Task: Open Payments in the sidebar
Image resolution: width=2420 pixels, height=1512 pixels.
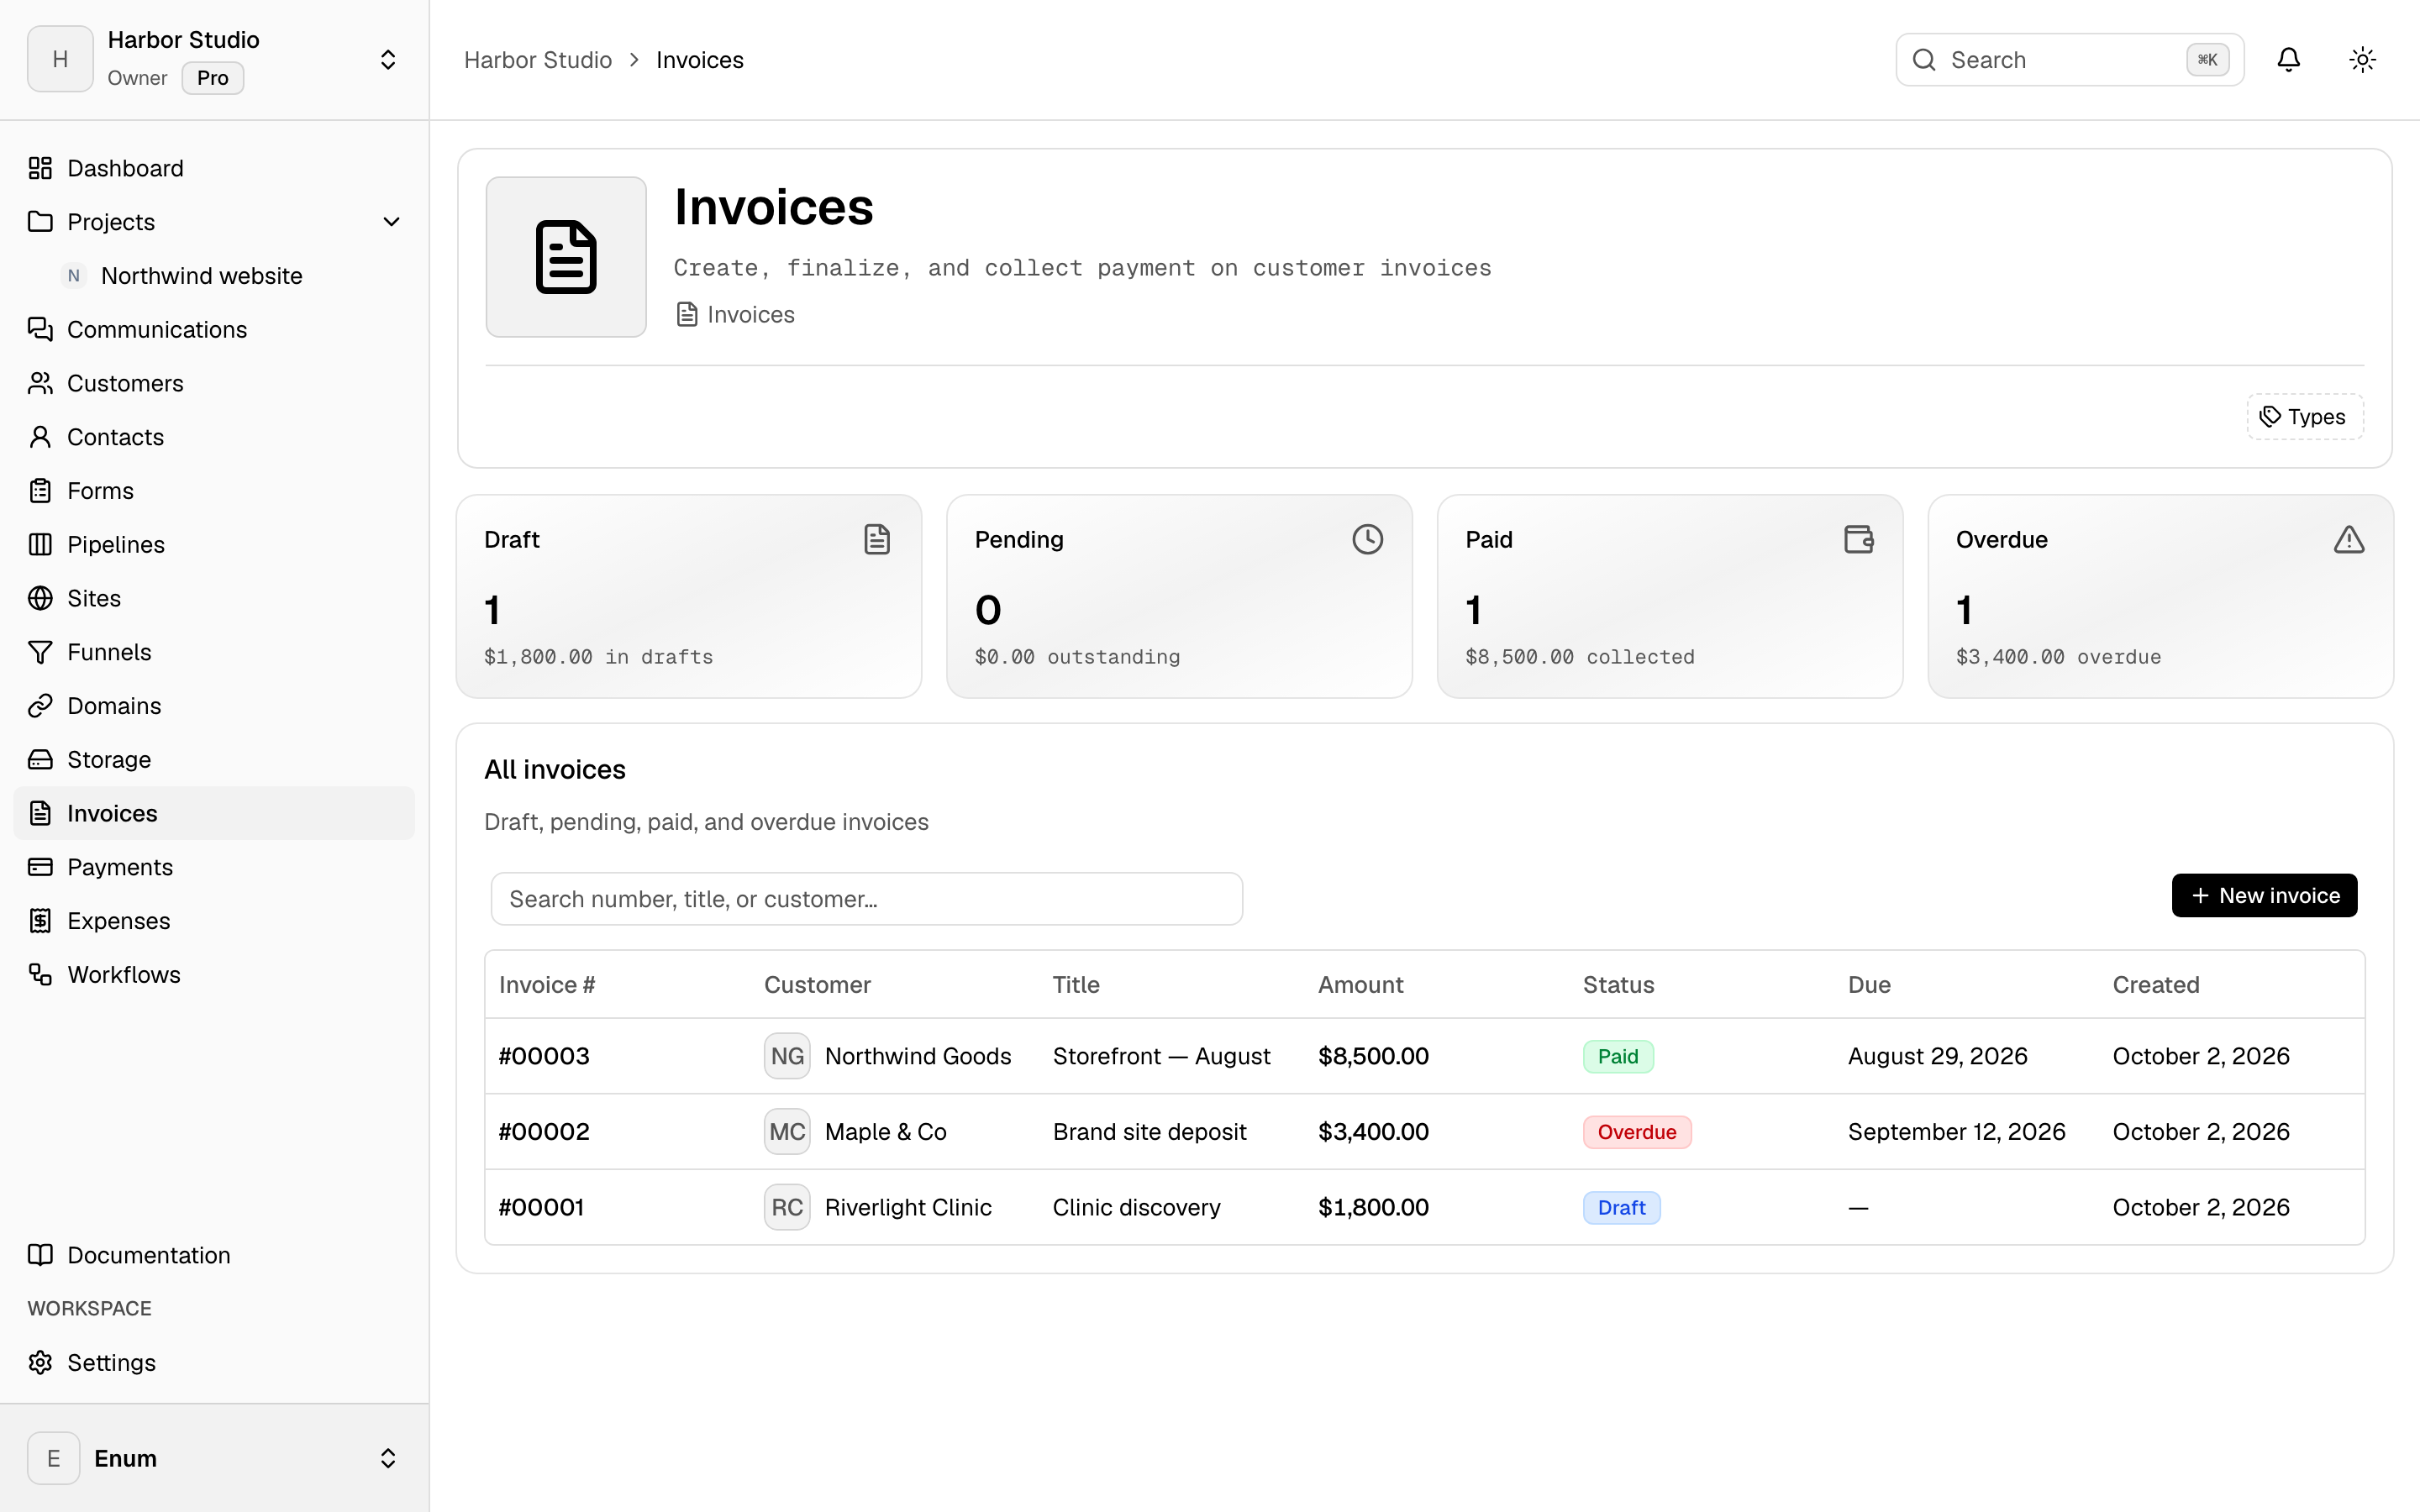Action: point(214,867)
